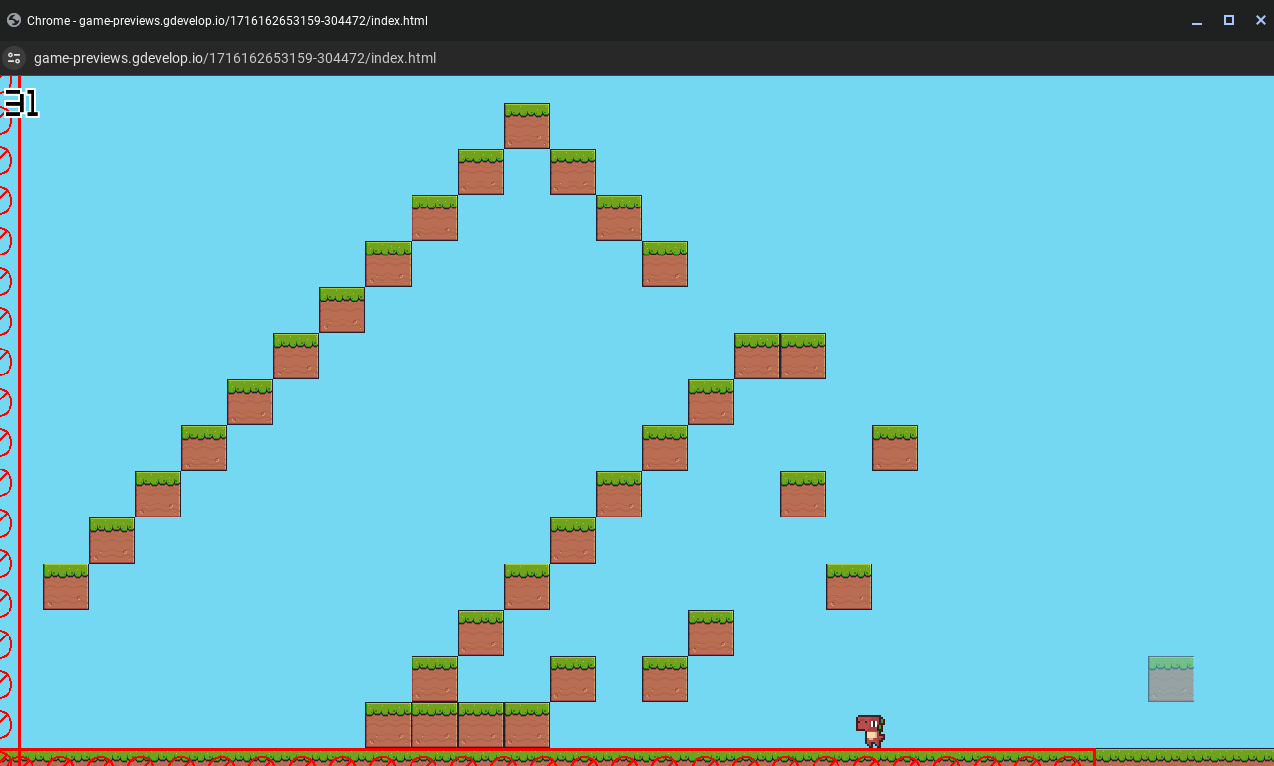The height and width of the screenshot is (766, 1274).
Task: Click the topmost grass block at pyramid peak
Action: 526,126
